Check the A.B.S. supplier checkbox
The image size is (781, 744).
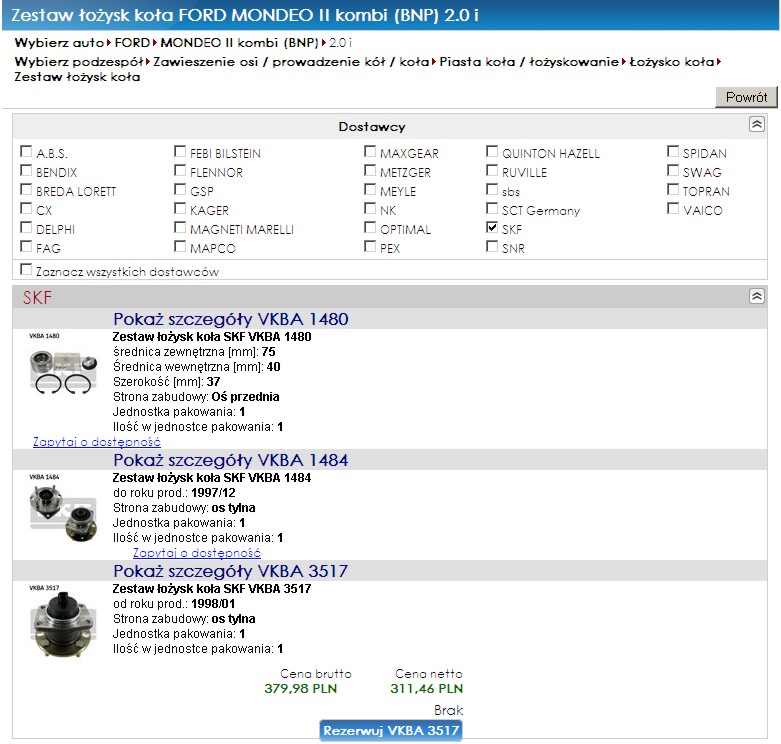26,151
